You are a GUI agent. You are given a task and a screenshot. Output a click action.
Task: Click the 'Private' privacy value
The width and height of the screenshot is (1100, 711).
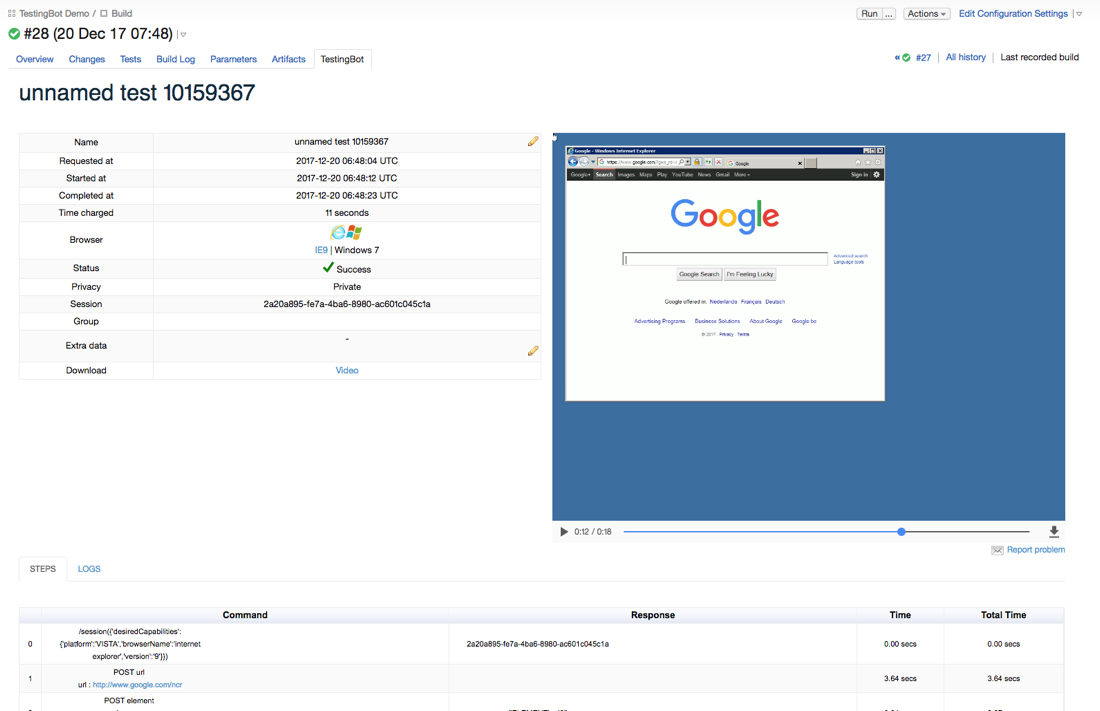point(347,286)
